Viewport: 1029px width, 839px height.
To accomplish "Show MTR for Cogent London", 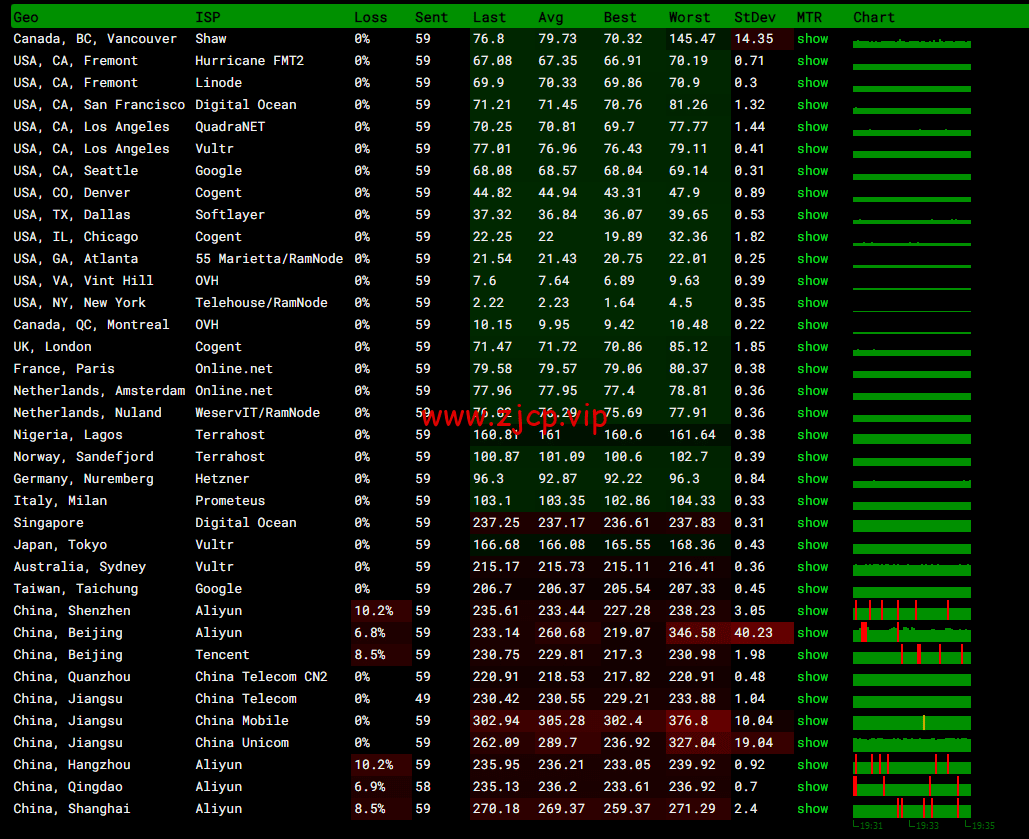I will (812, 347).
